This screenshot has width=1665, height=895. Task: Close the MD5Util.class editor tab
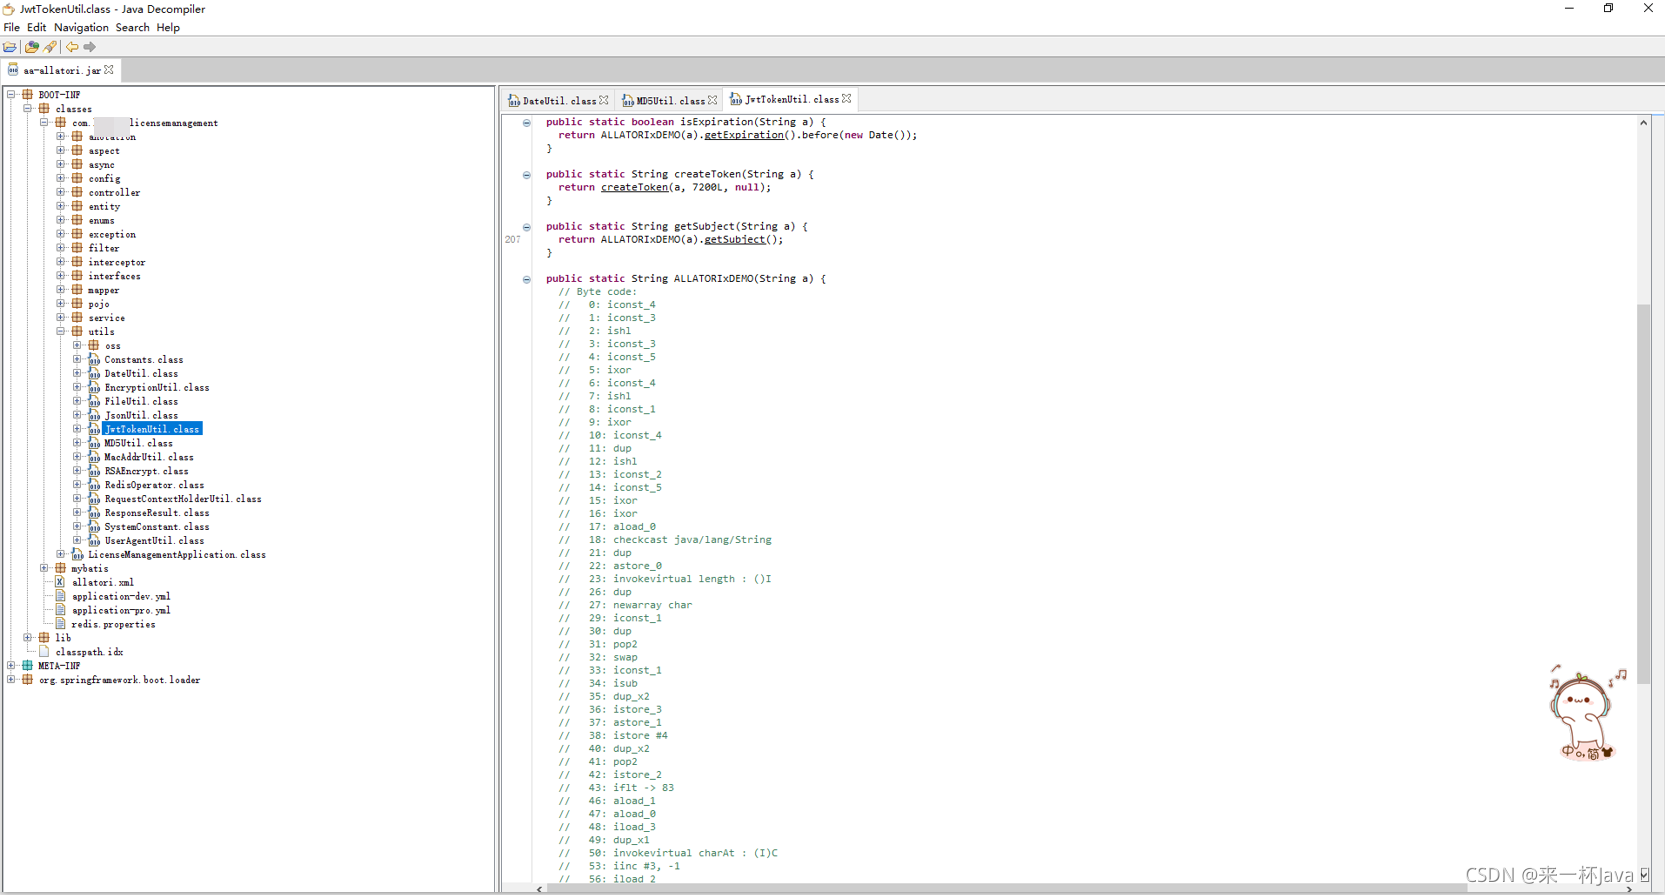[713, 100]
